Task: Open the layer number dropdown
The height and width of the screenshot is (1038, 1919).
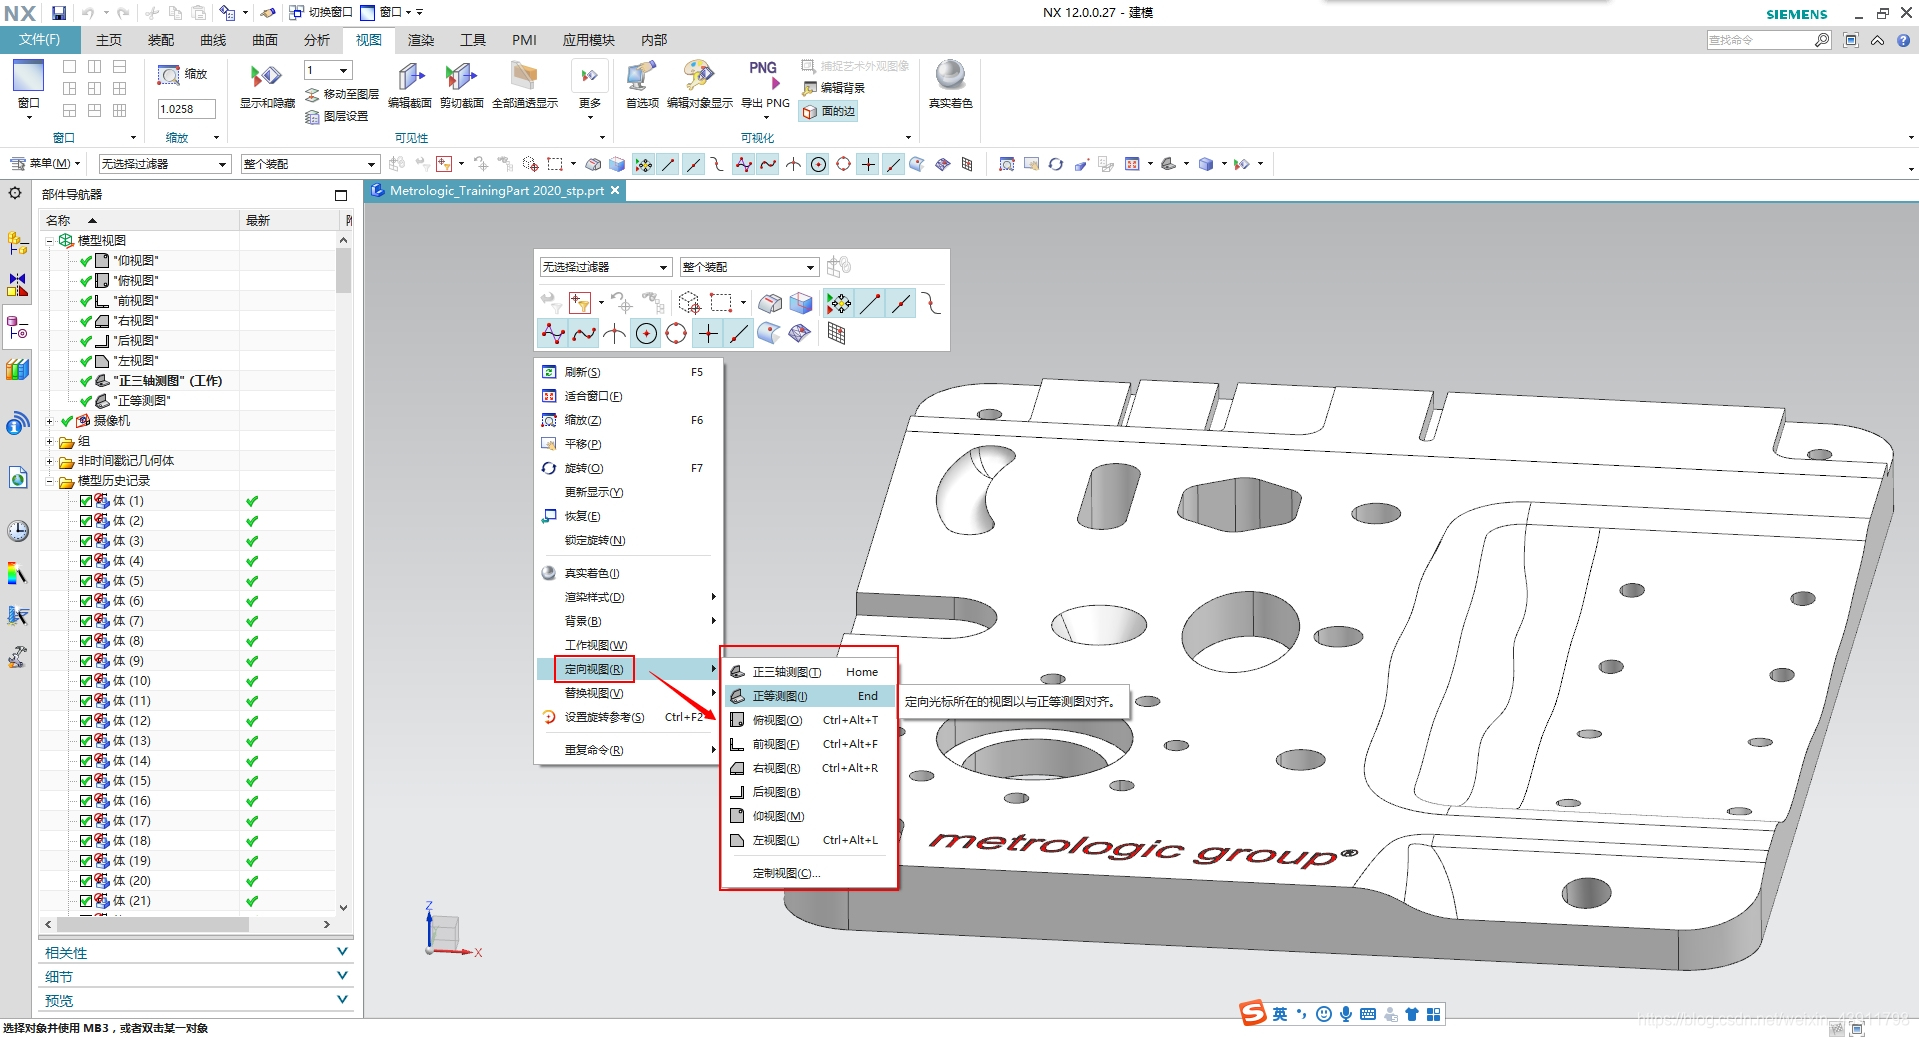Action: click(x=344, y=70)
